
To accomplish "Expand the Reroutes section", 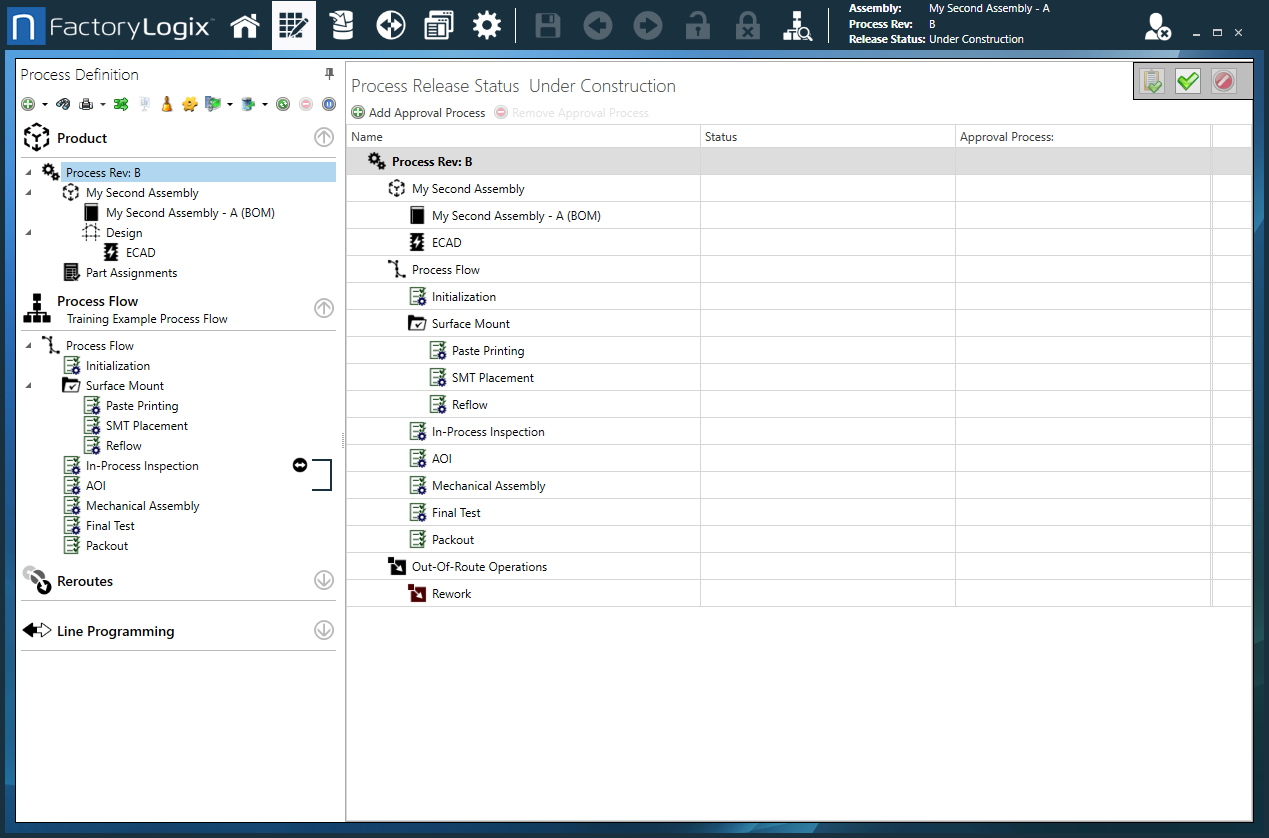I will click(x=323, y=580).
